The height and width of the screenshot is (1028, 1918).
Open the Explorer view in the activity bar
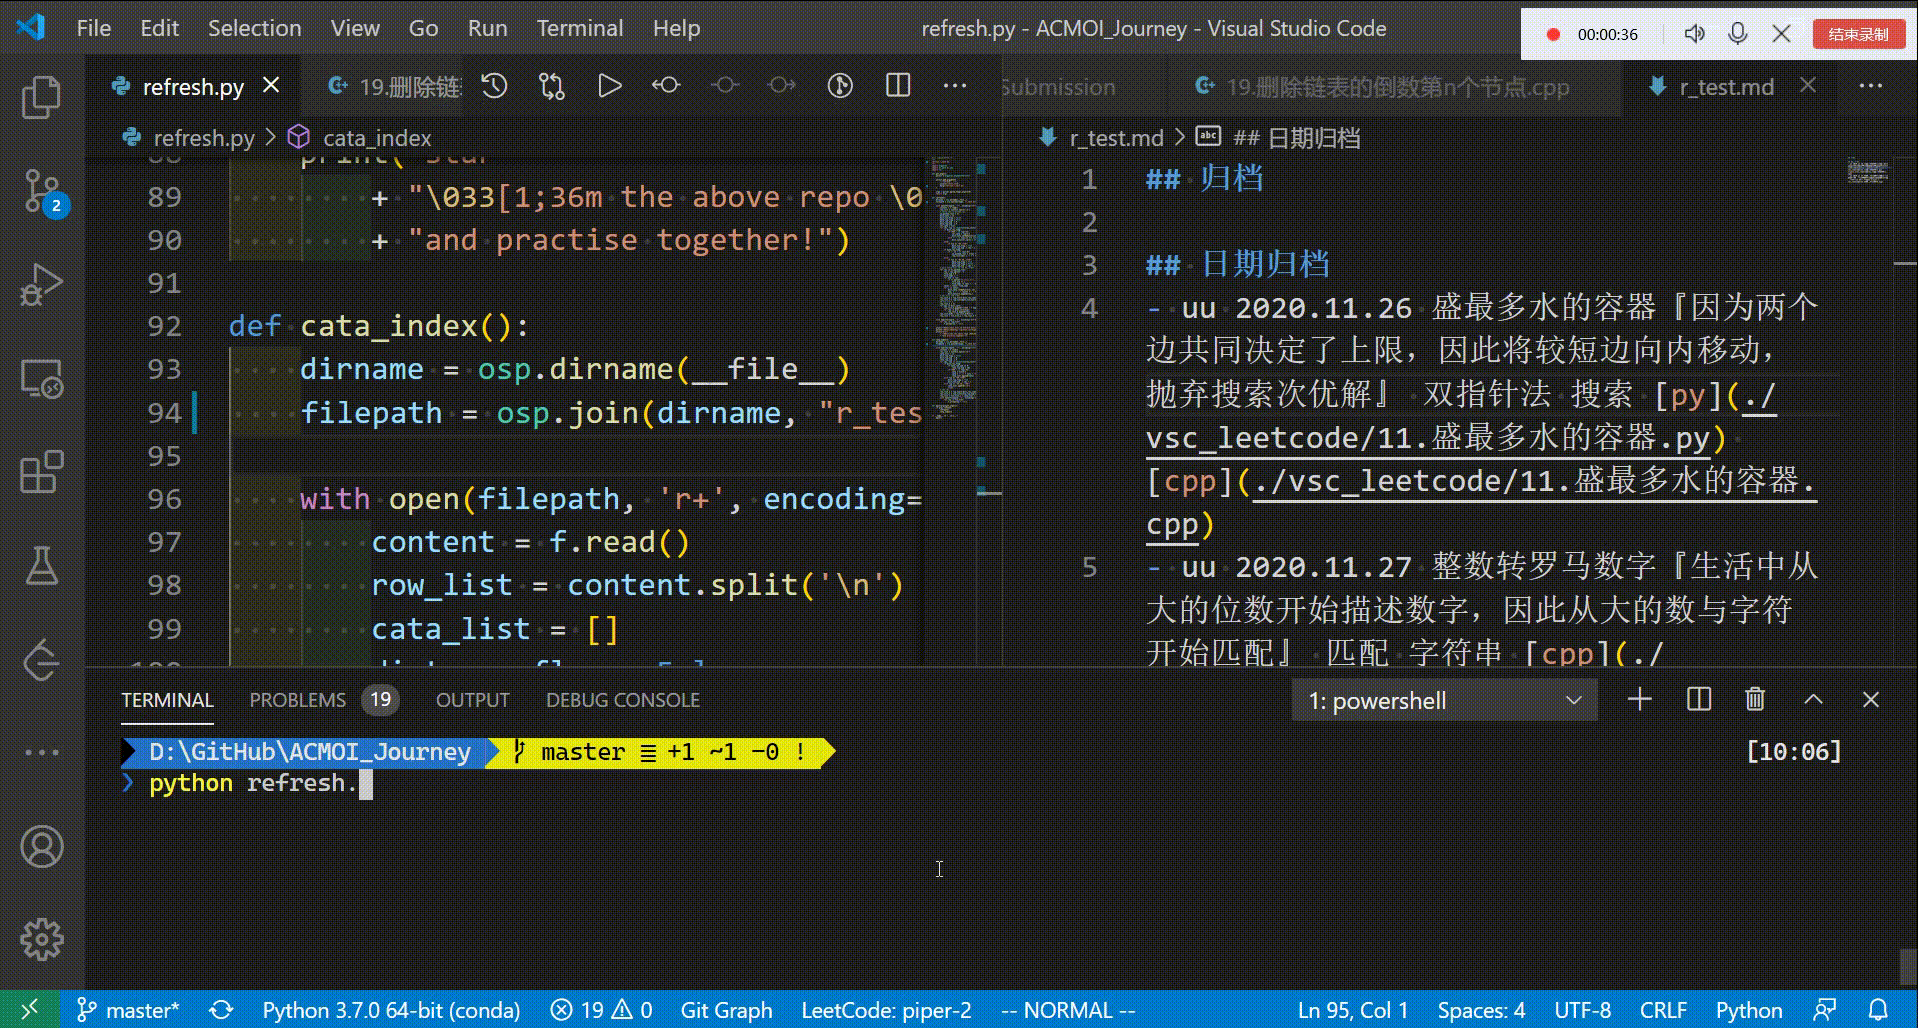coord(41,97)
